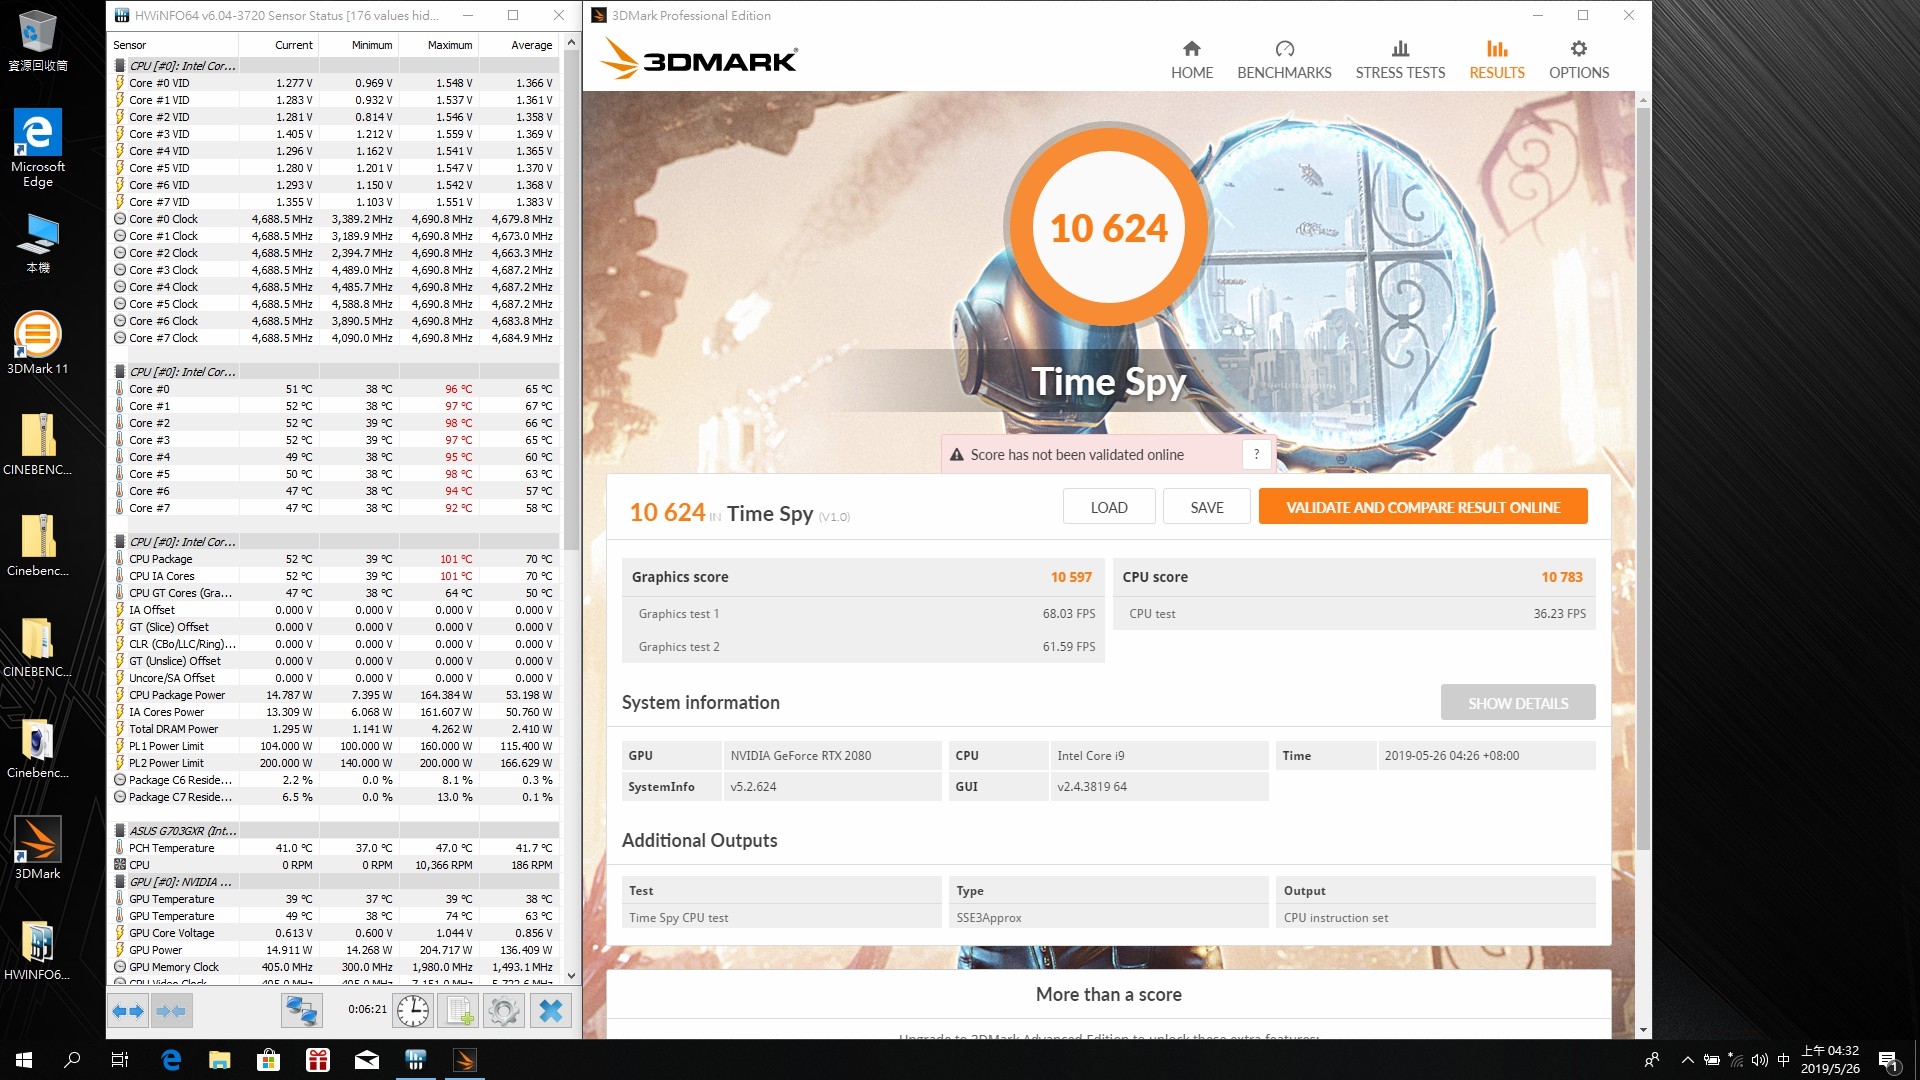Click the Average column header in HWiNFO
This screenshot has height=1080, width=1920.
(519, 45)
